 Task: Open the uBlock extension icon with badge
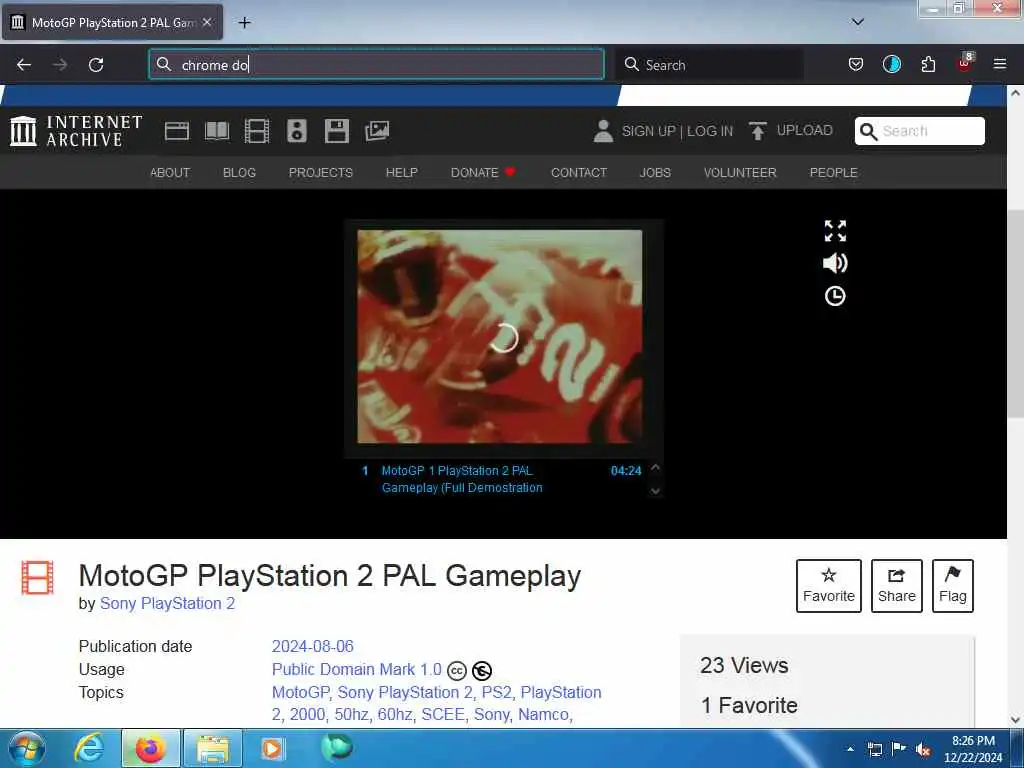click(x=965, y=63)
